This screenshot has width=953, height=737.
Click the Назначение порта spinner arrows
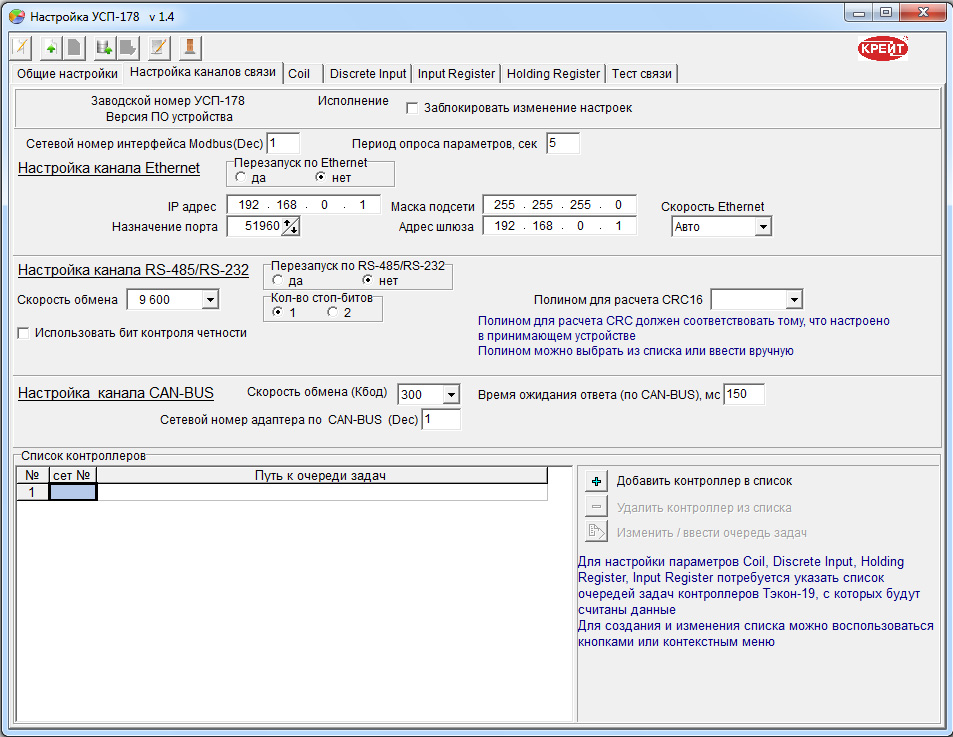[x=291, y=227]
